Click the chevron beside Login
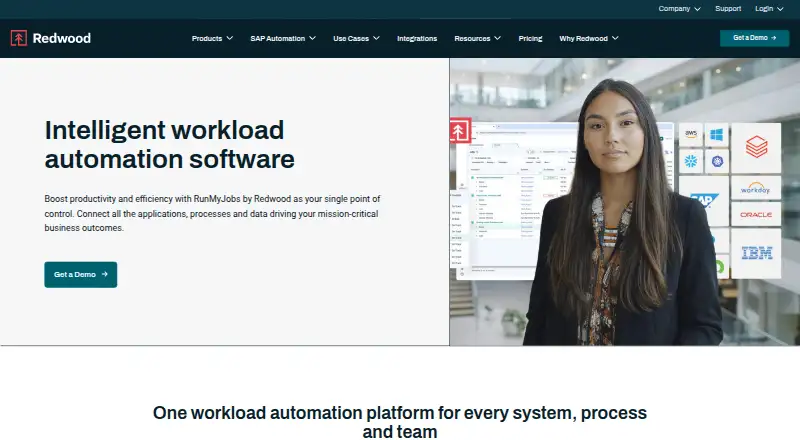The image size is (800, 440). [x=780, y=9]
